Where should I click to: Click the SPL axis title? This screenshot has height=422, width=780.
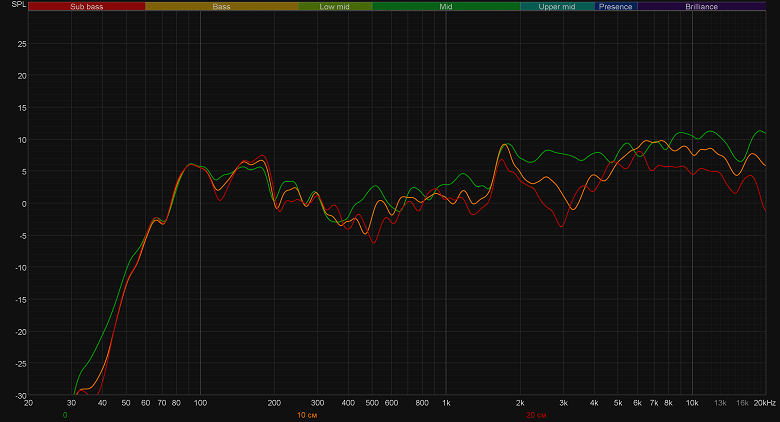[x=18, y=4]
